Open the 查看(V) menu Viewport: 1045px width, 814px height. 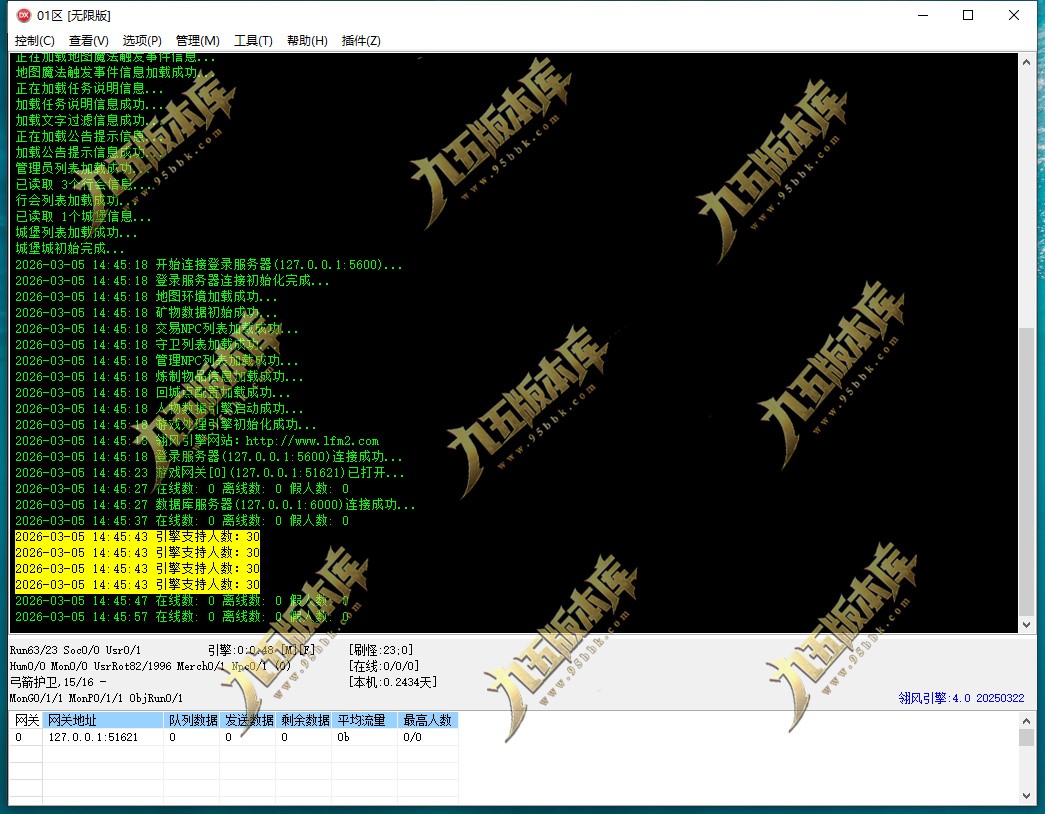[x=89, y=41]
